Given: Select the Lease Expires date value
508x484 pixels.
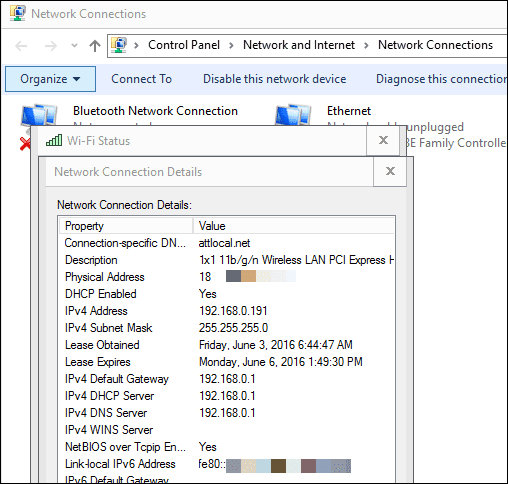Looking at the screenshot, I should coord(281,362).
